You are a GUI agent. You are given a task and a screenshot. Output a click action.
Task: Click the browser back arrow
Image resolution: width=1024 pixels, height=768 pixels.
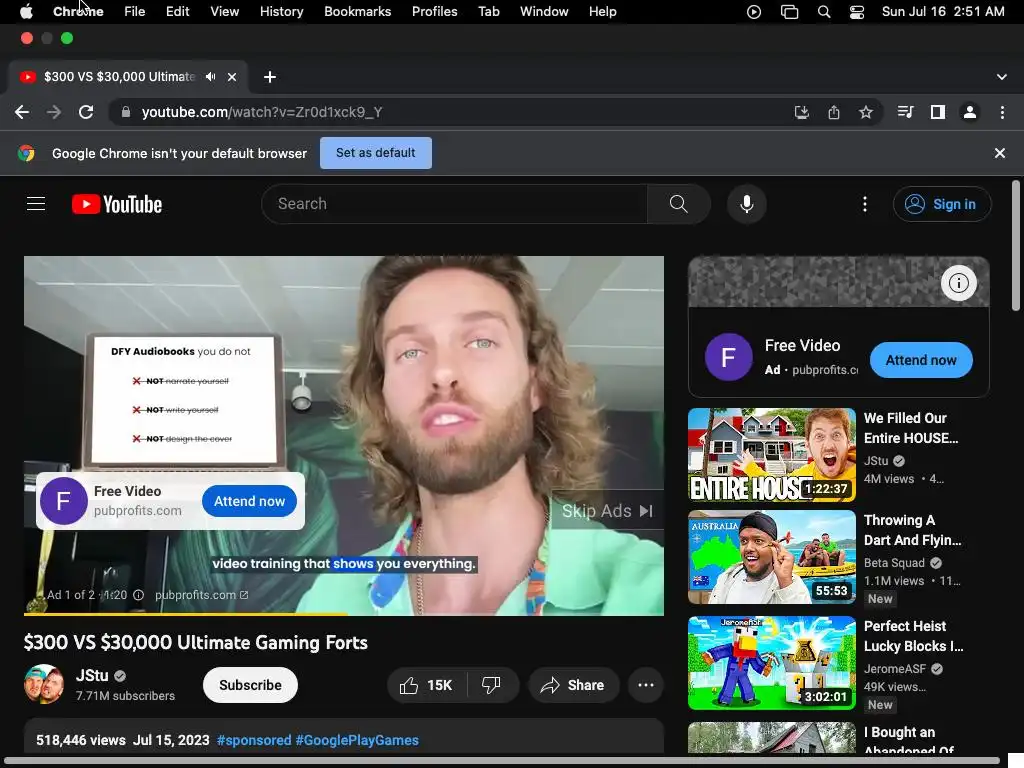pos(22,112)
